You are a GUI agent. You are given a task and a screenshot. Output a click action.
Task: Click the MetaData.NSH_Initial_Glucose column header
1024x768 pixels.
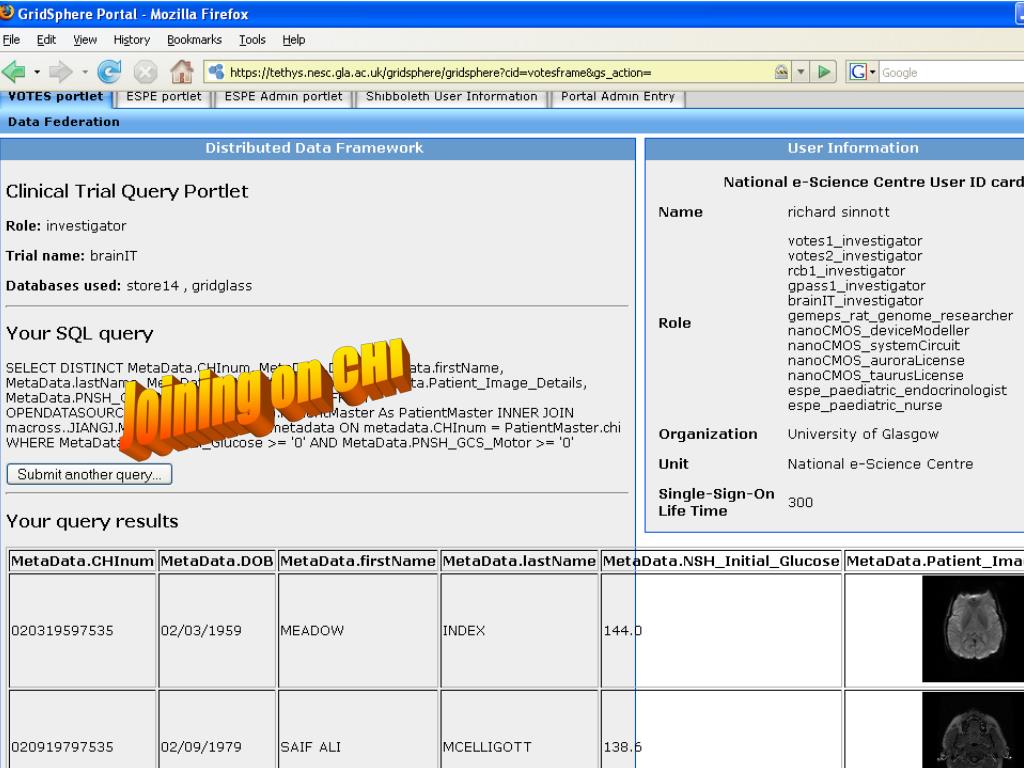[x=721, y=561]
